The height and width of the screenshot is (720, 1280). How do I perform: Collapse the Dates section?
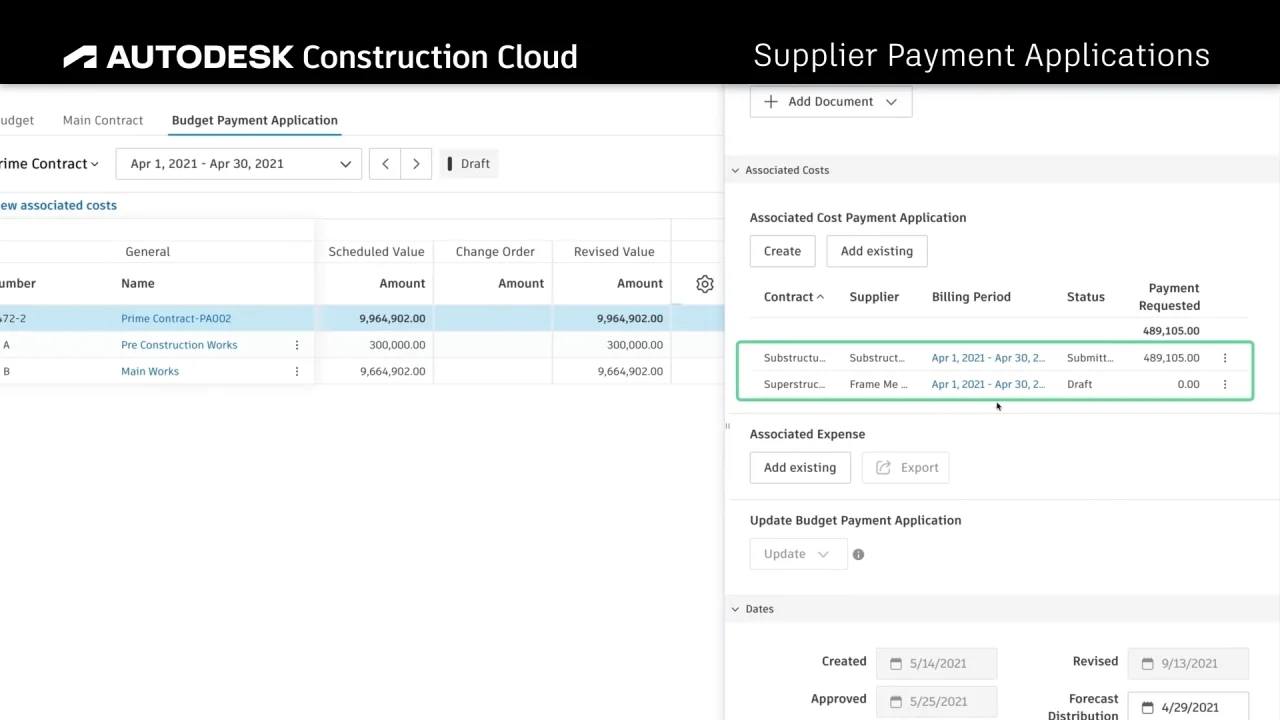point(735,609)
